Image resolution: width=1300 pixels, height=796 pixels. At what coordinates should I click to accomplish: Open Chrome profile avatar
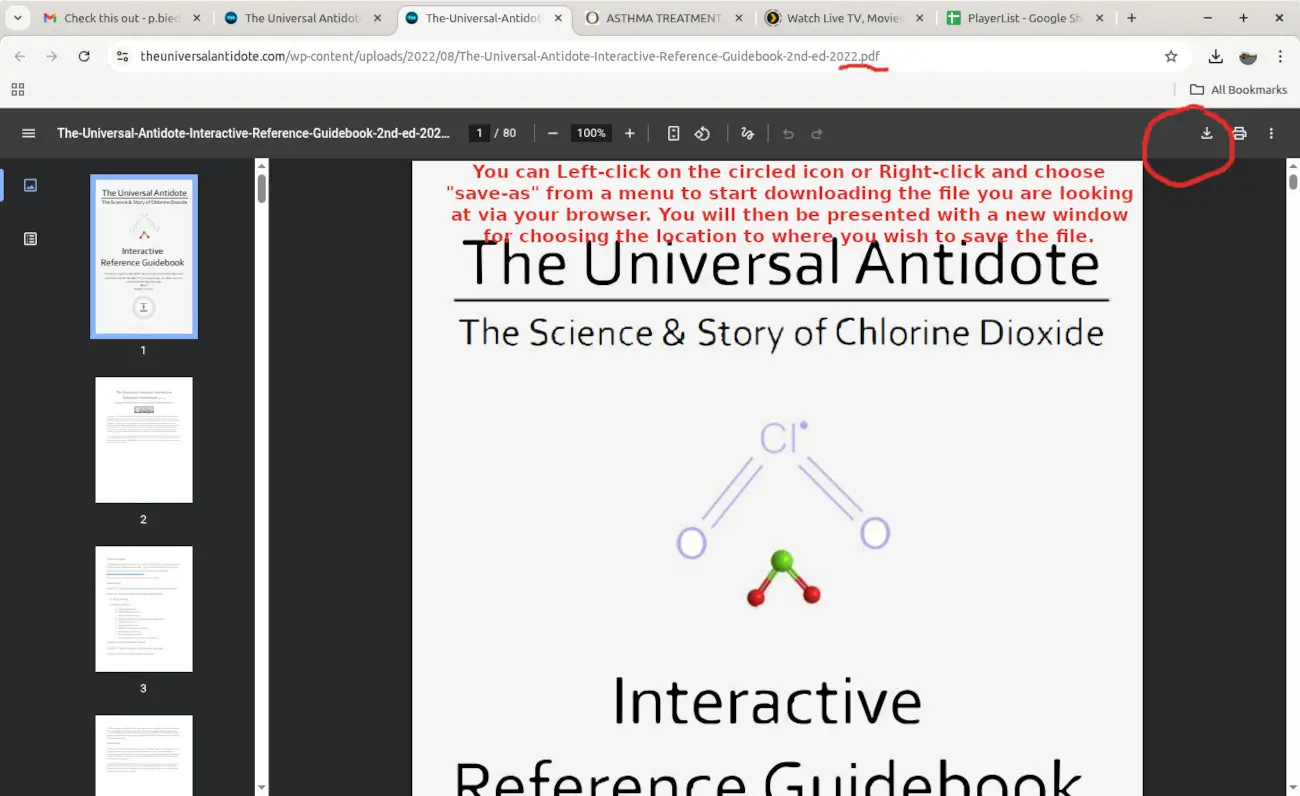pos(1248,57)
